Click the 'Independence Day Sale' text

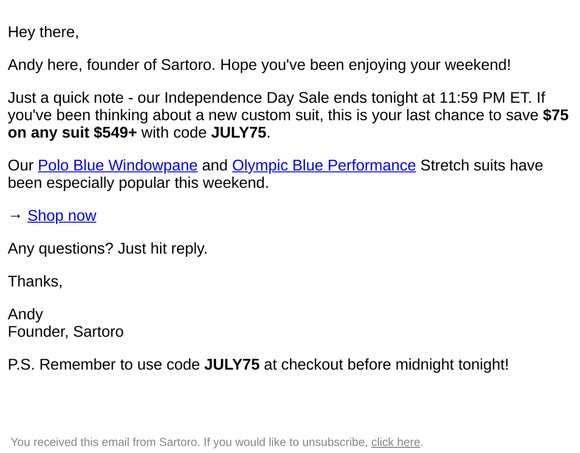click(x=247, y=98)
